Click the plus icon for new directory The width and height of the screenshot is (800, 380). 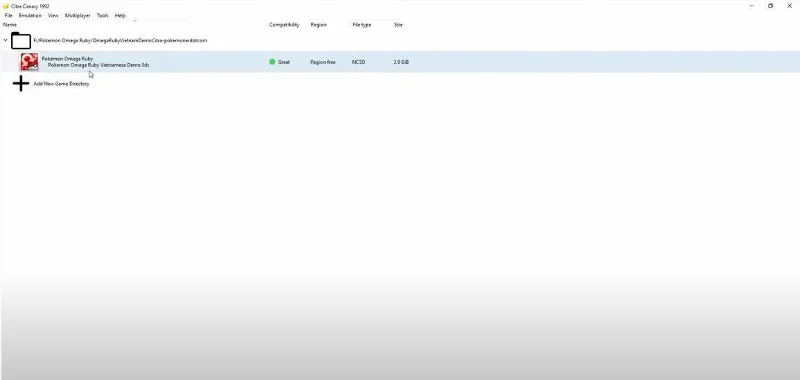point(21,83)
